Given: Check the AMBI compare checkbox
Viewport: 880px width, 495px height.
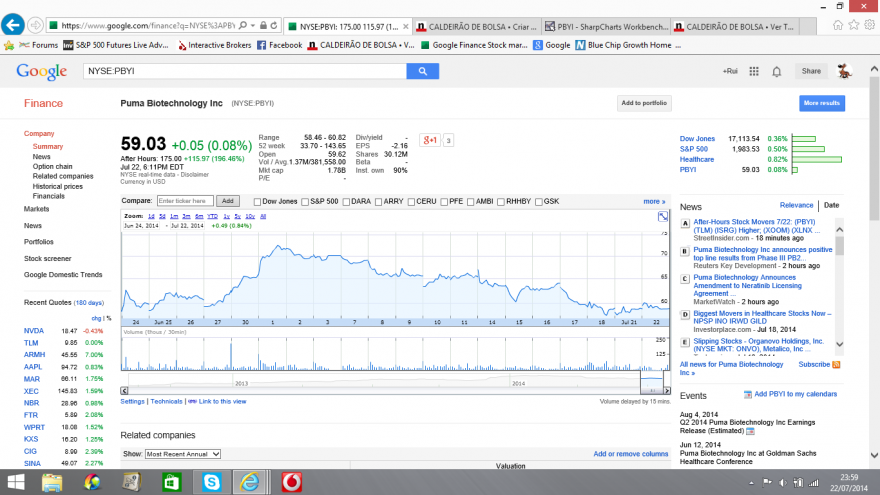Looking at the screenshot, I should tap(470, 201).
